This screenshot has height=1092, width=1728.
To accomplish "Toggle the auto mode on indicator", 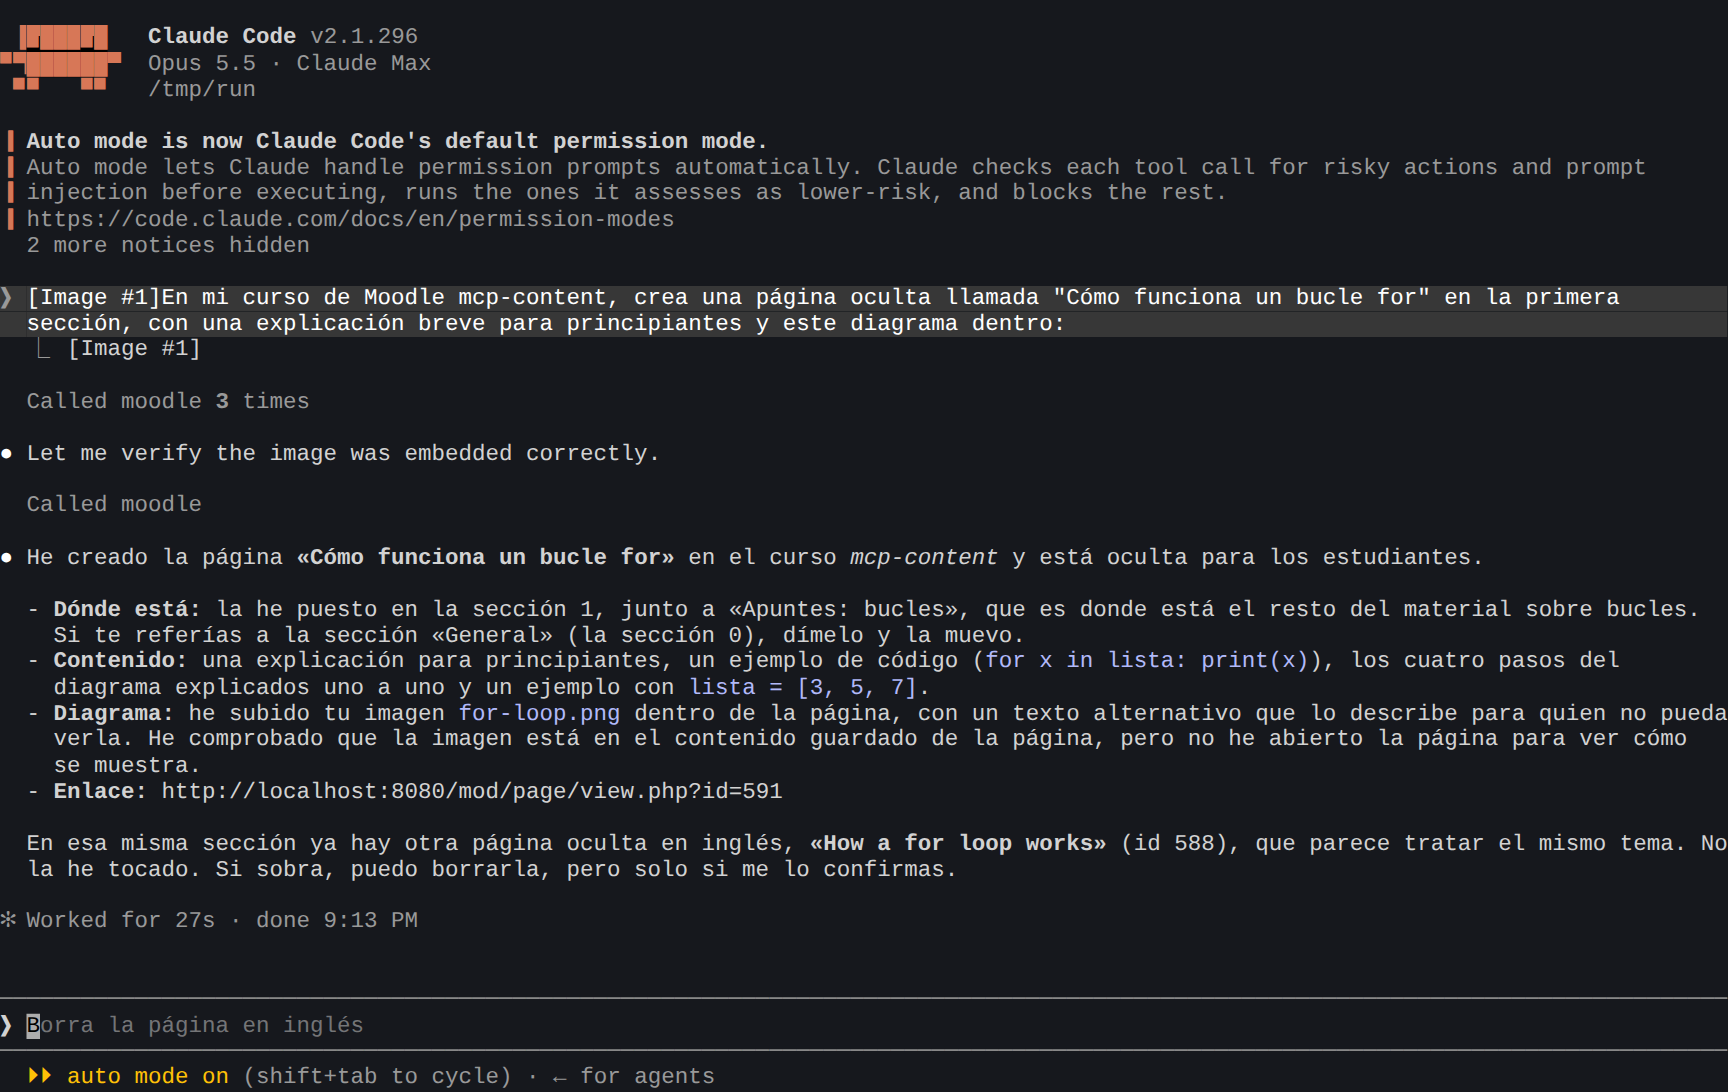I will (148, 1076).
